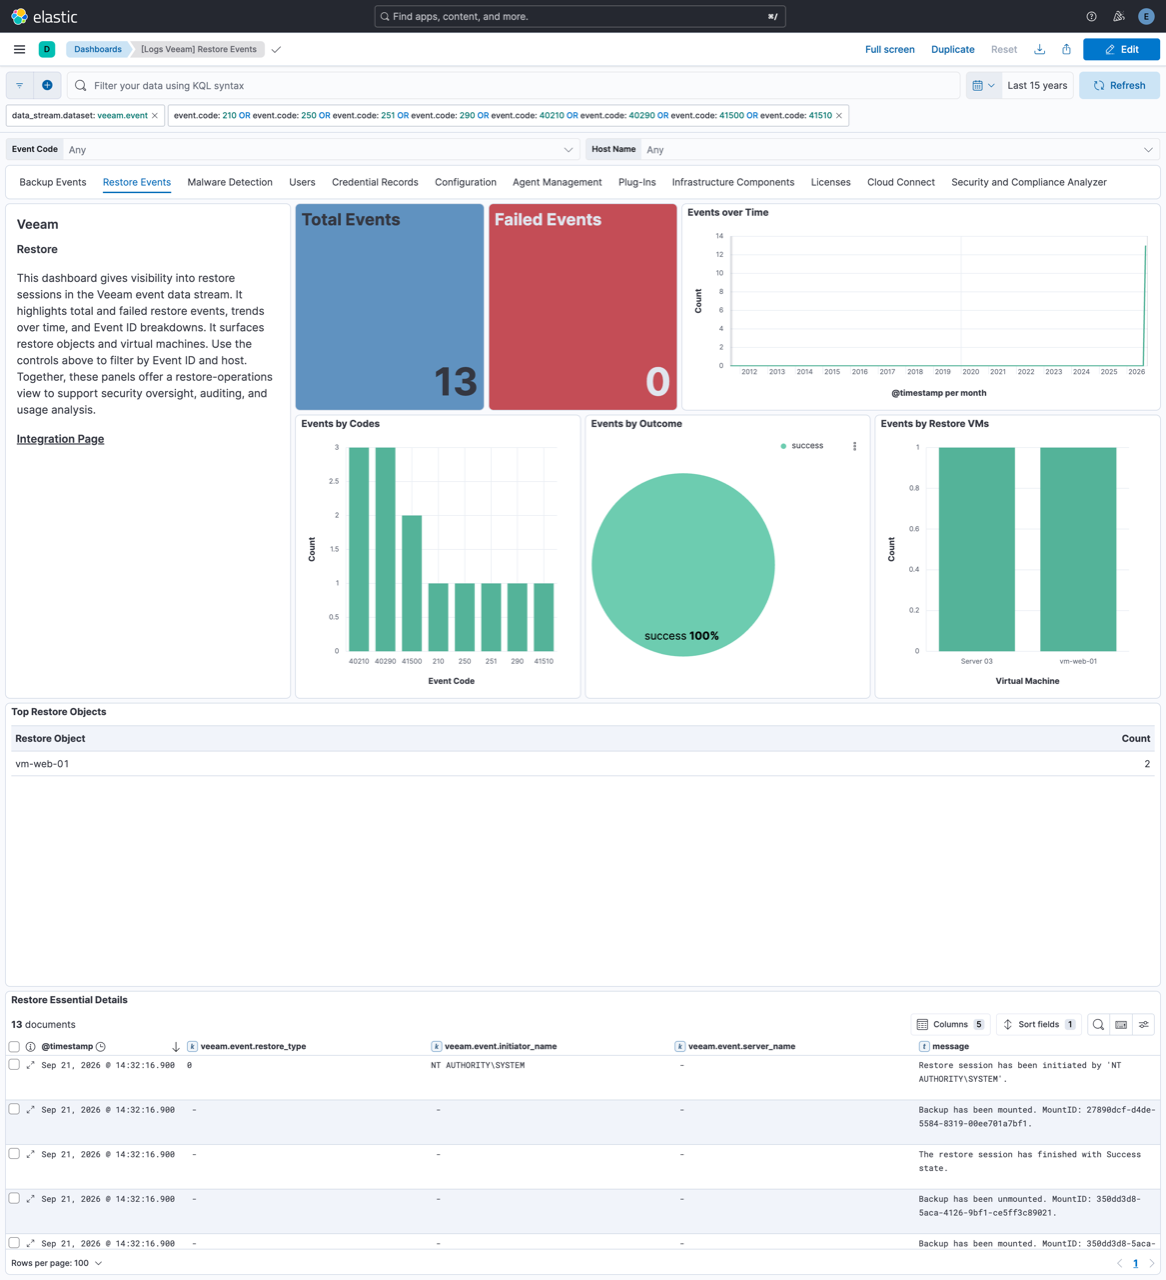Check the last visible row with MountID 350dd3d8 mounted
This screenshot has width=1166, height=1280.
tap(14, 1243)
